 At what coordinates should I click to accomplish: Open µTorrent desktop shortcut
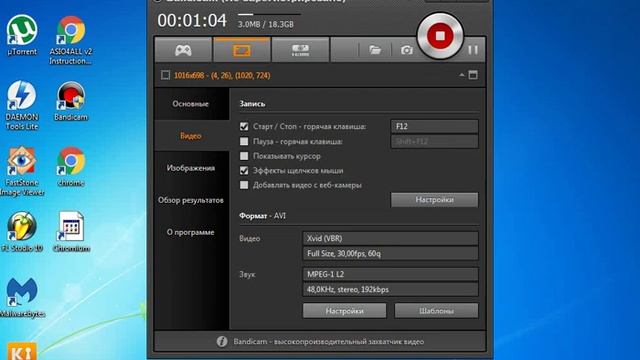tap(22, 36)
